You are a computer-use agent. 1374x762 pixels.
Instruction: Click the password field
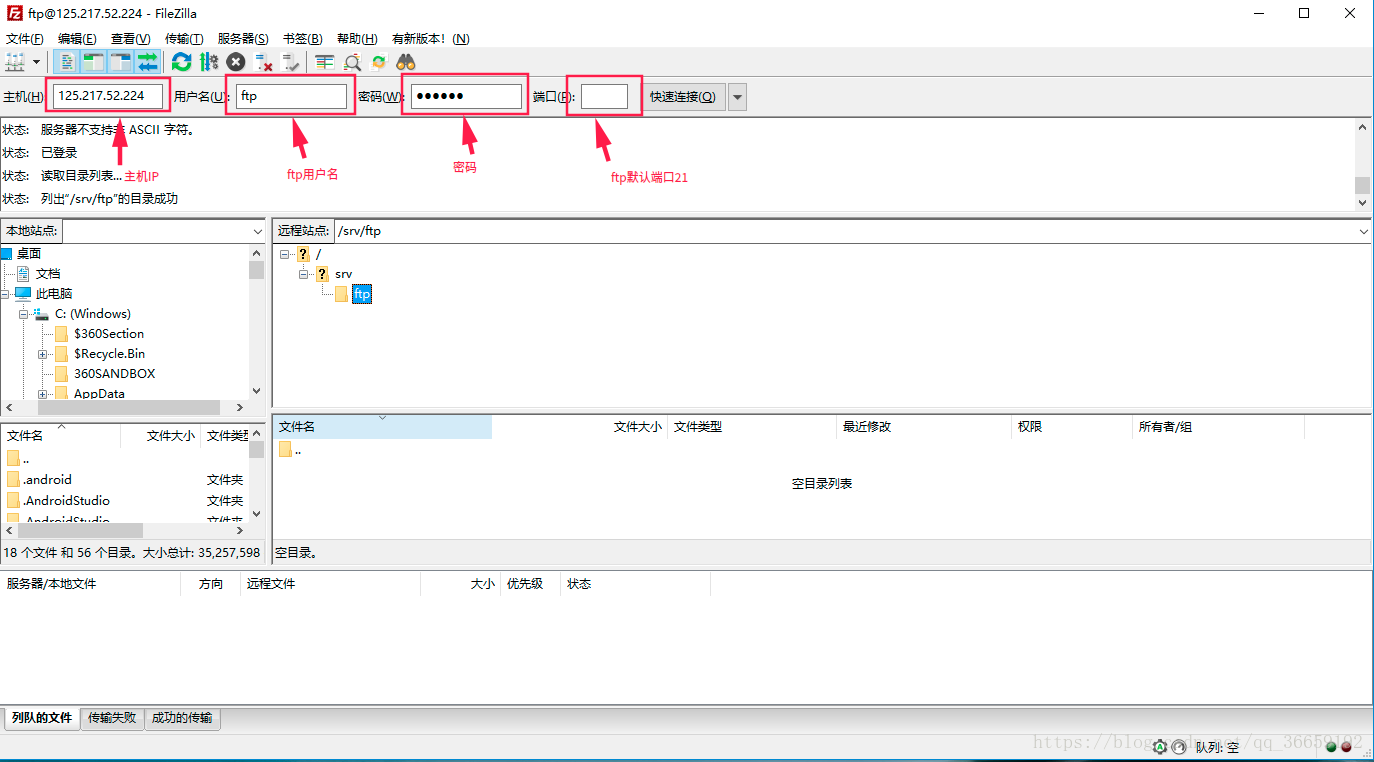coord(466,96)
